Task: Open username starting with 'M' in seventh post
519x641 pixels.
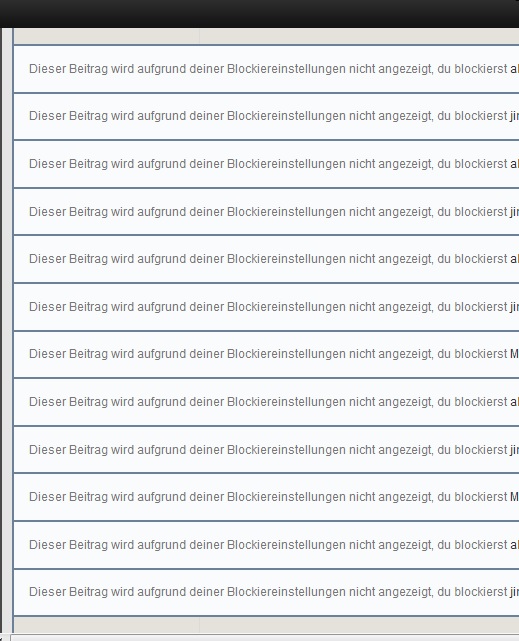Action: click(515, 354)
